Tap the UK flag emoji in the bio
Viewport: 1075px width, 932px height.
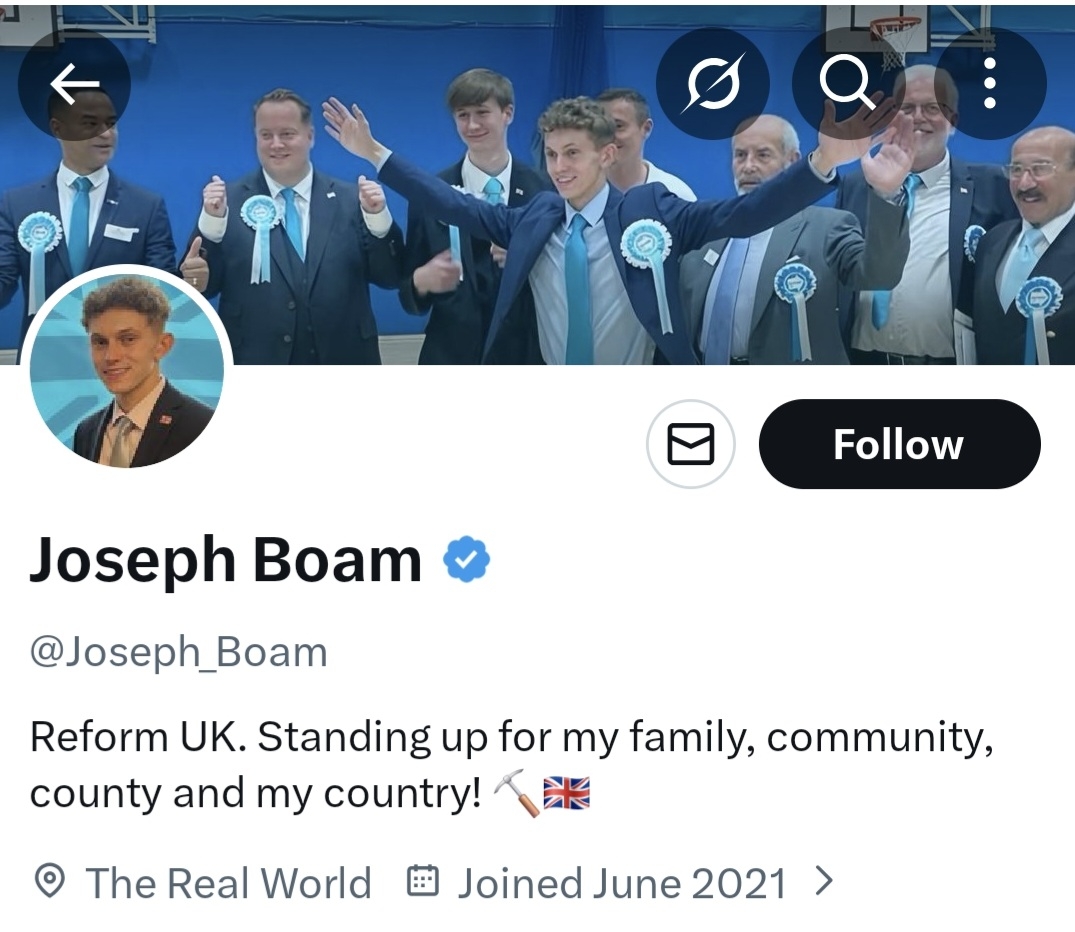(566, 795)
